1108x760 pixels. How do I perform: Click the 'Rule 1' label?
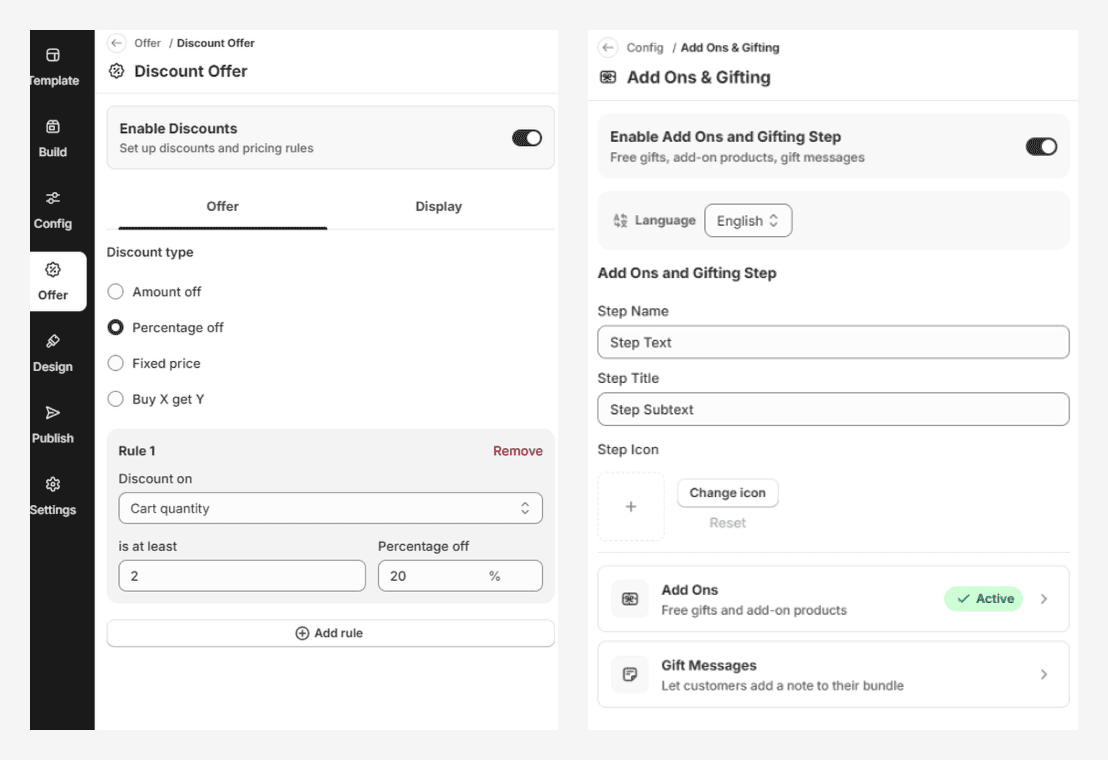coord(137,451)
